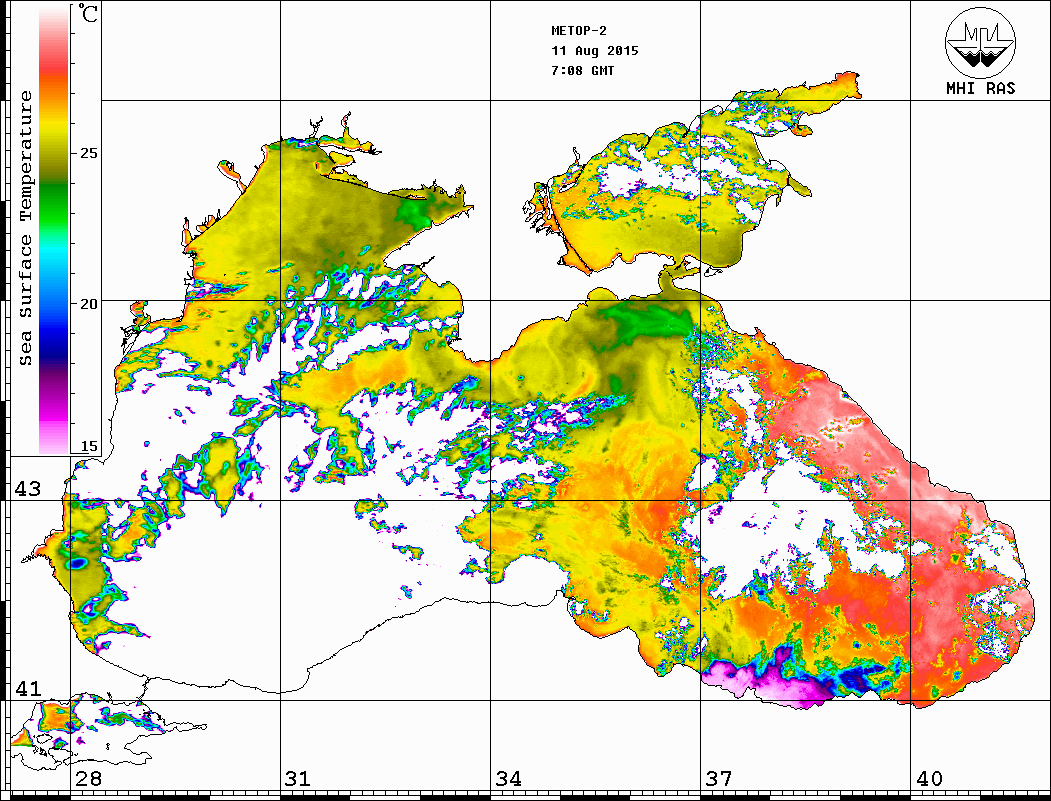1051x801 pixels.
Task: Click the date 11 Aug 2015
Action: [x=595, y=51]
